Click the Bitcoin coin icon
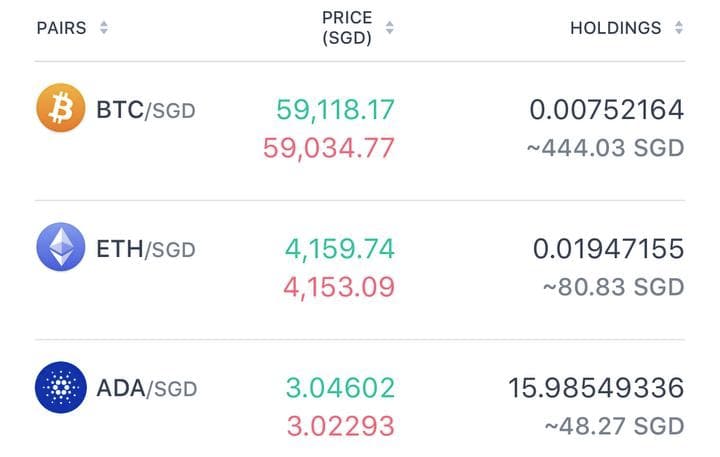 (61, 108)
